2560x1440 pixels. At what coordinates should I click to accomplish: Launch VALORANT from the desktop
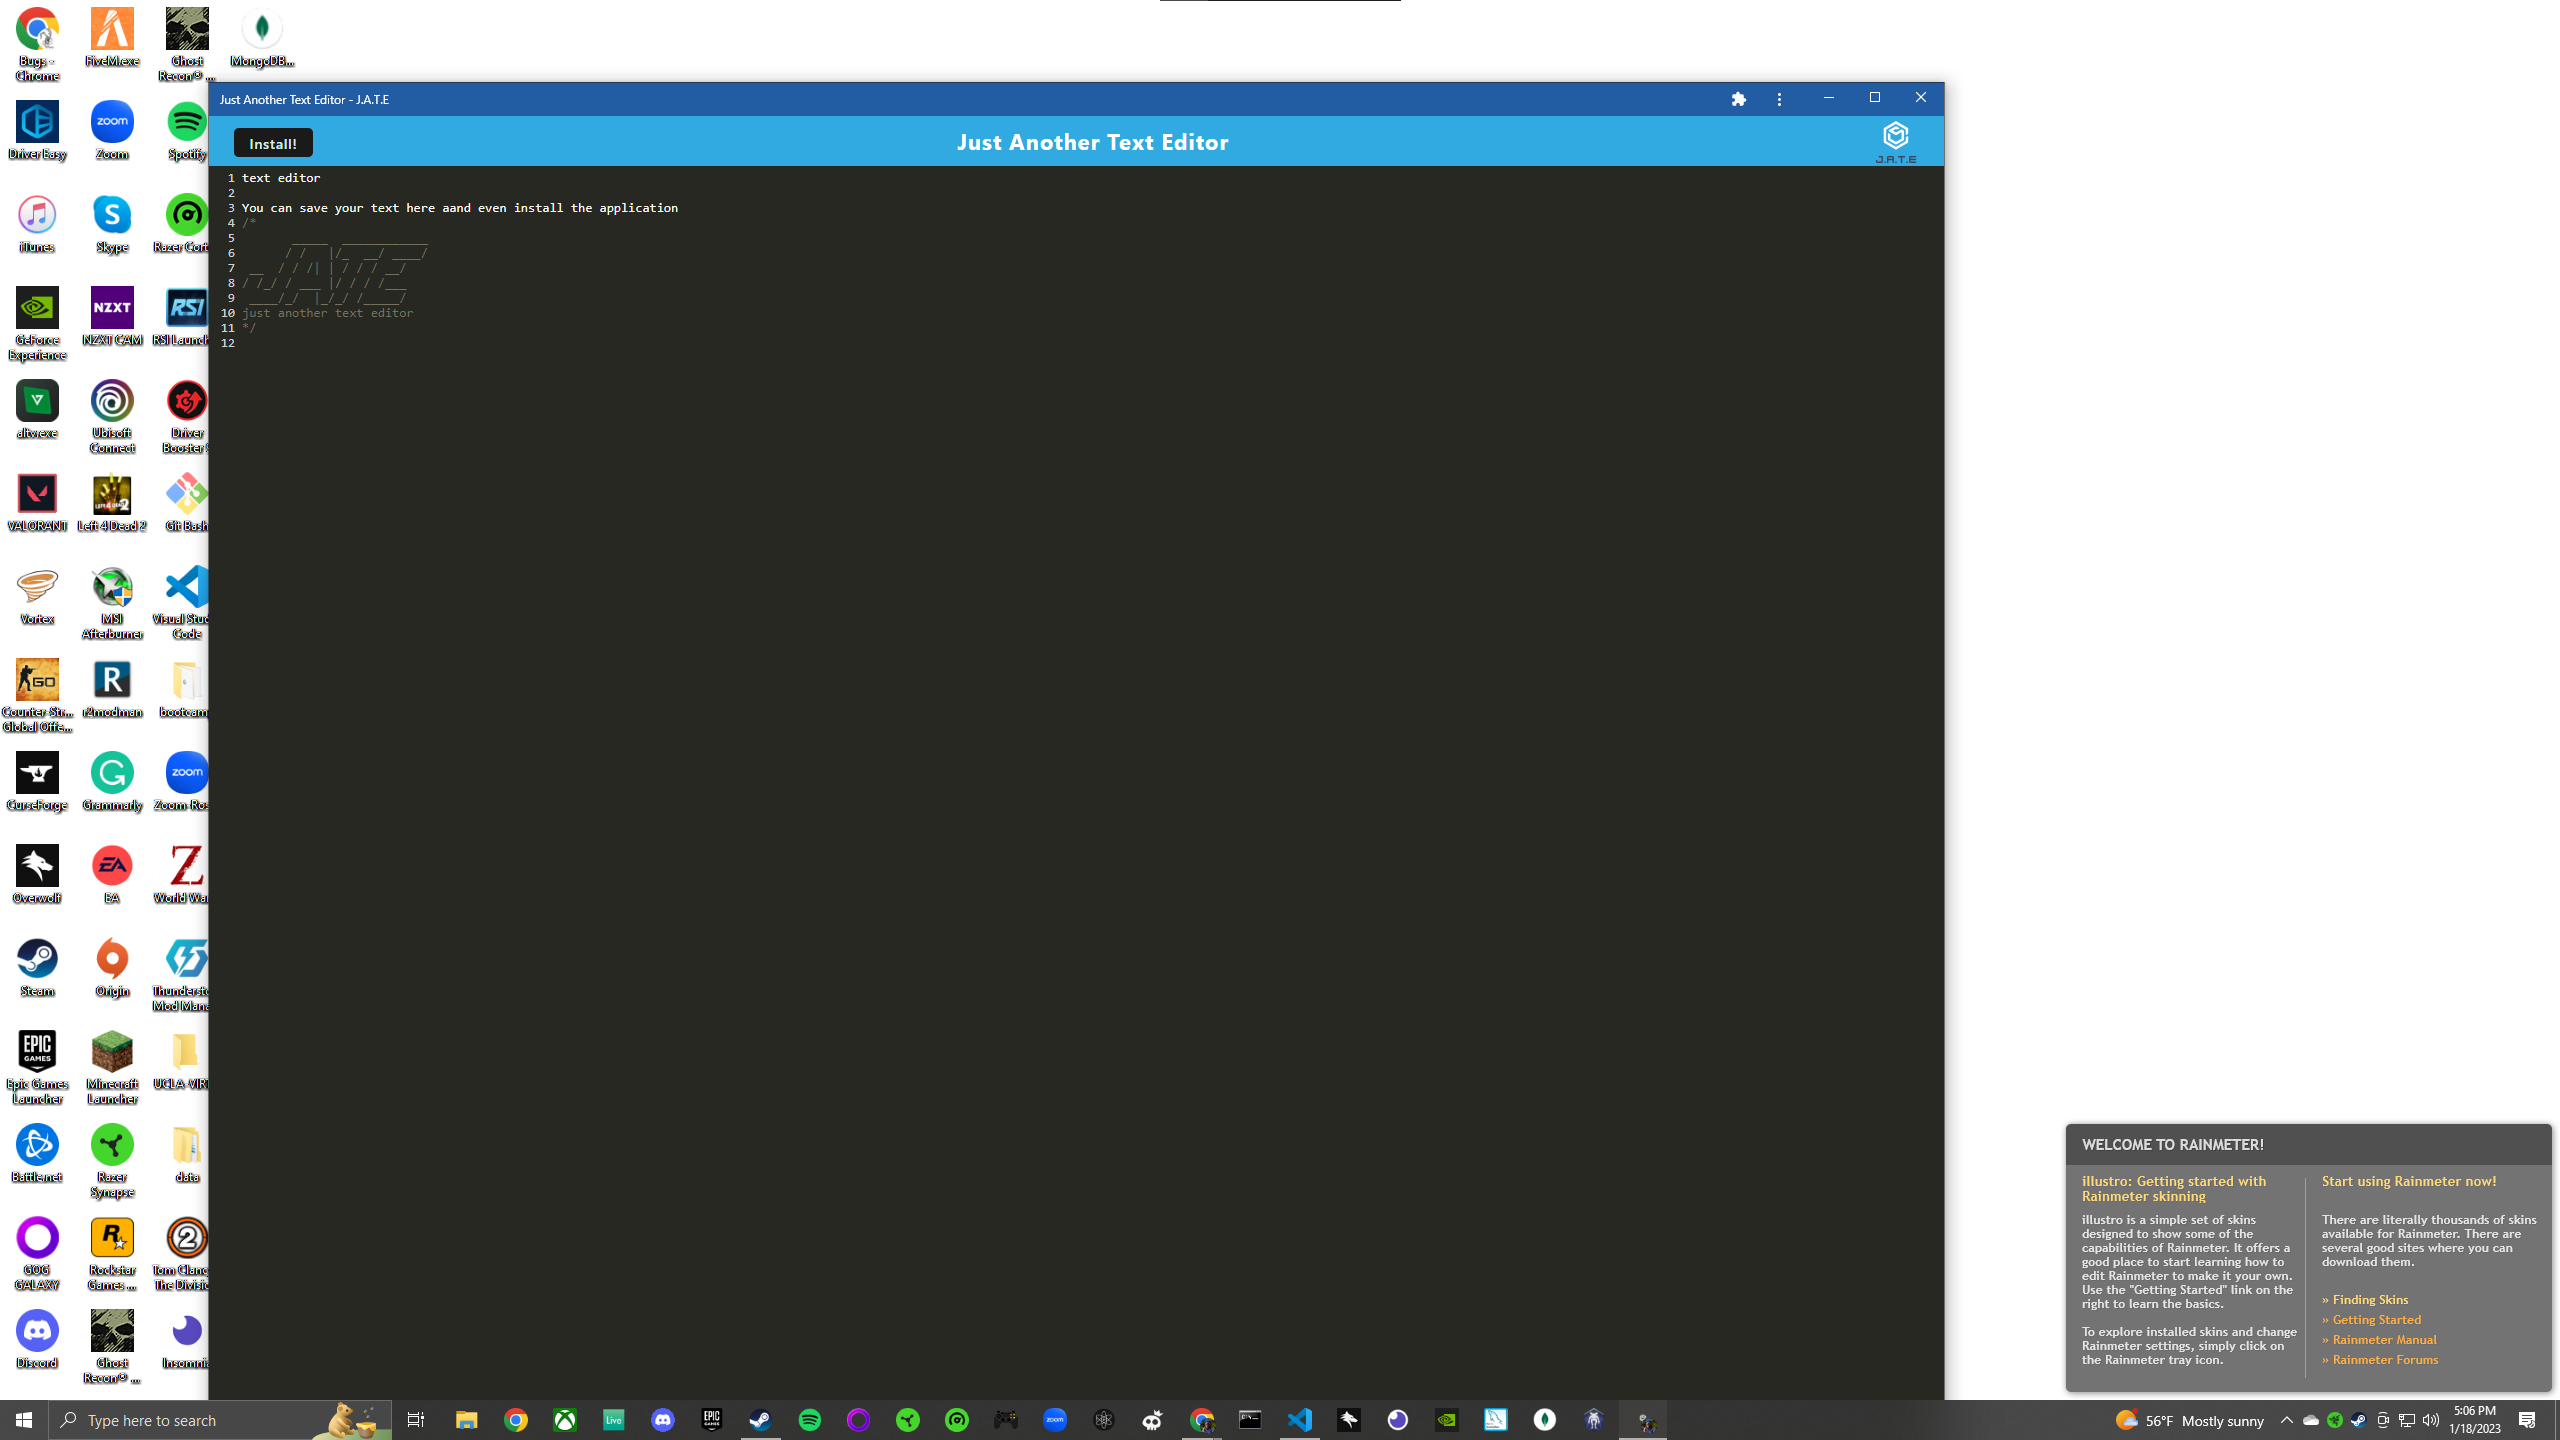pyautogui.click(x=37, y=493)
